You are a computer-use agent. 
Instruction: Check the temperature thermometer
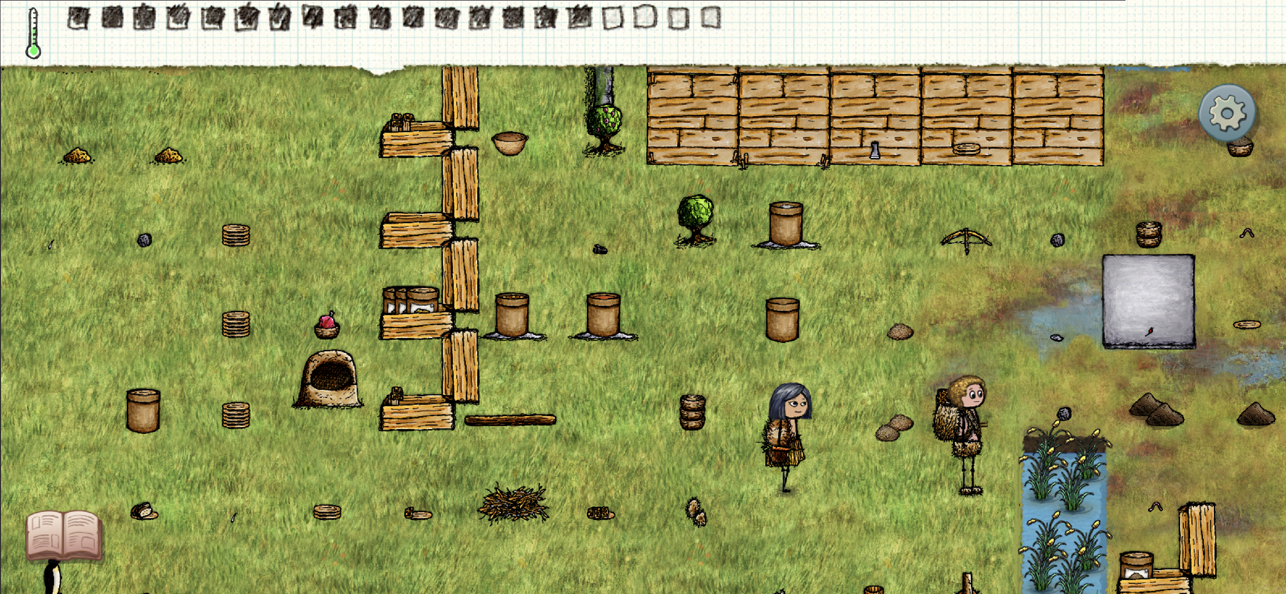pyautogui.click(x=33, y=34)
